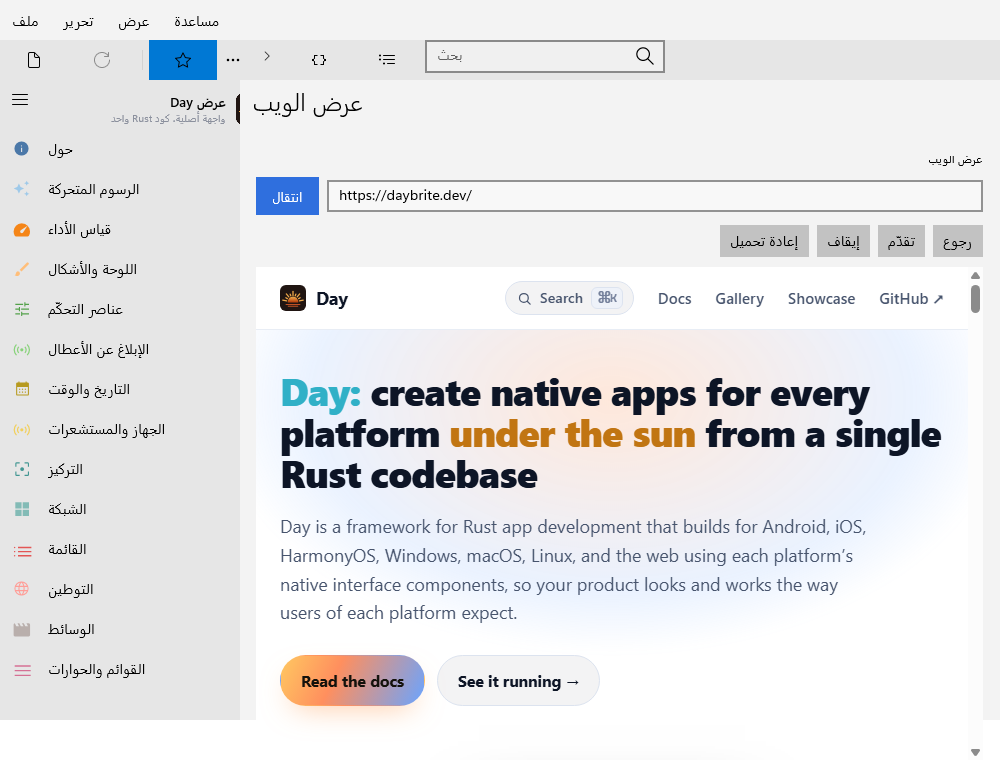This screenshot has height=760, width=1000.
Task: Select التوطين sidebar item
Action: point(120,589)
